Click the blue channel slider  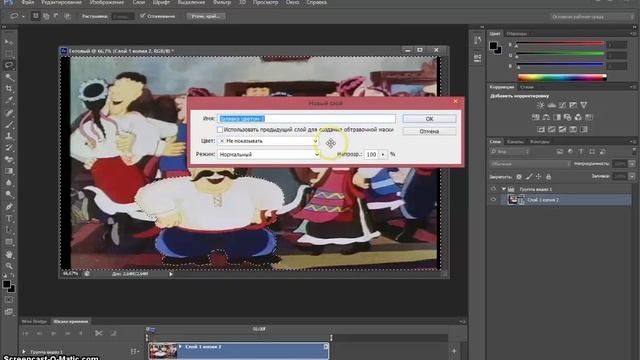click(560, 64)
